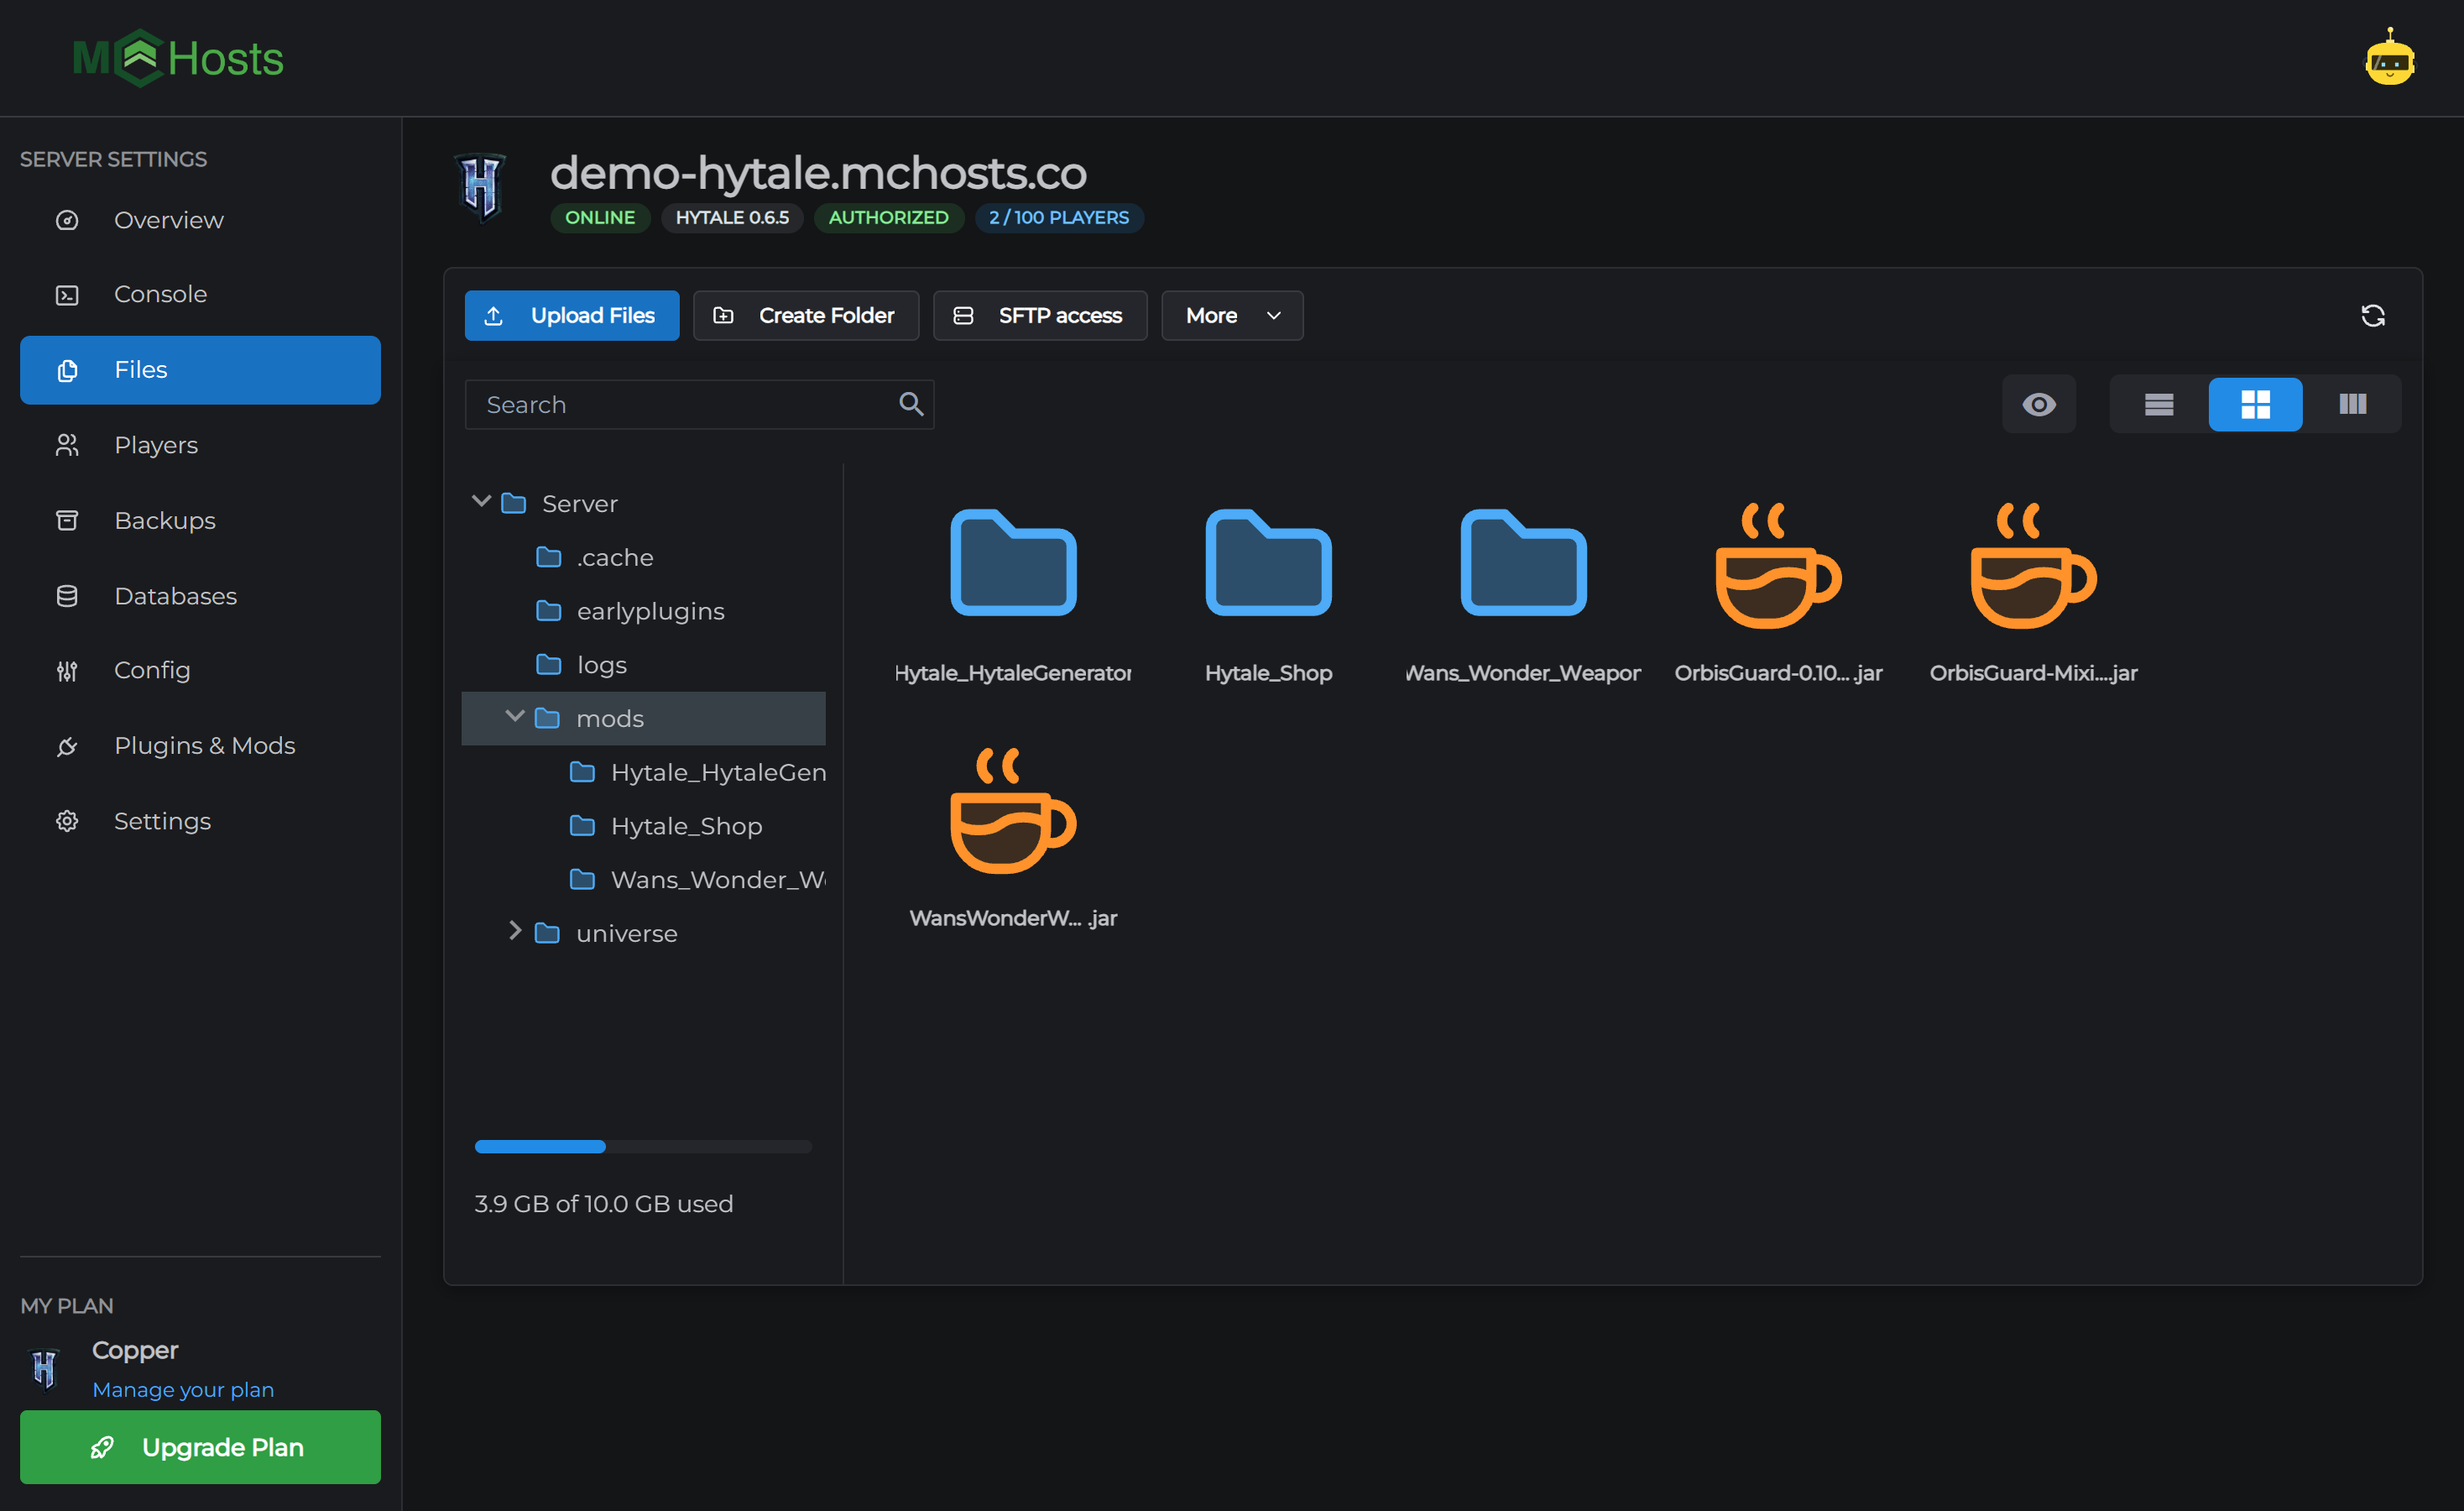
Task: Click the Copper plan Hytale icon
Action: pyautogui.click(x=44, y=1368)
